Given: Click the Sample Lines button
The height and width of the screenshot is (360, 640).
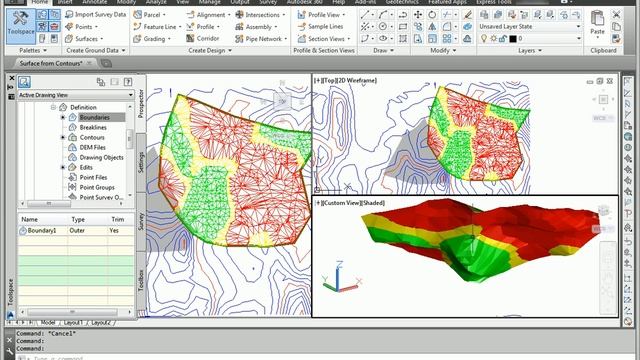Looking at the screenshot, I should pos(320,27).
